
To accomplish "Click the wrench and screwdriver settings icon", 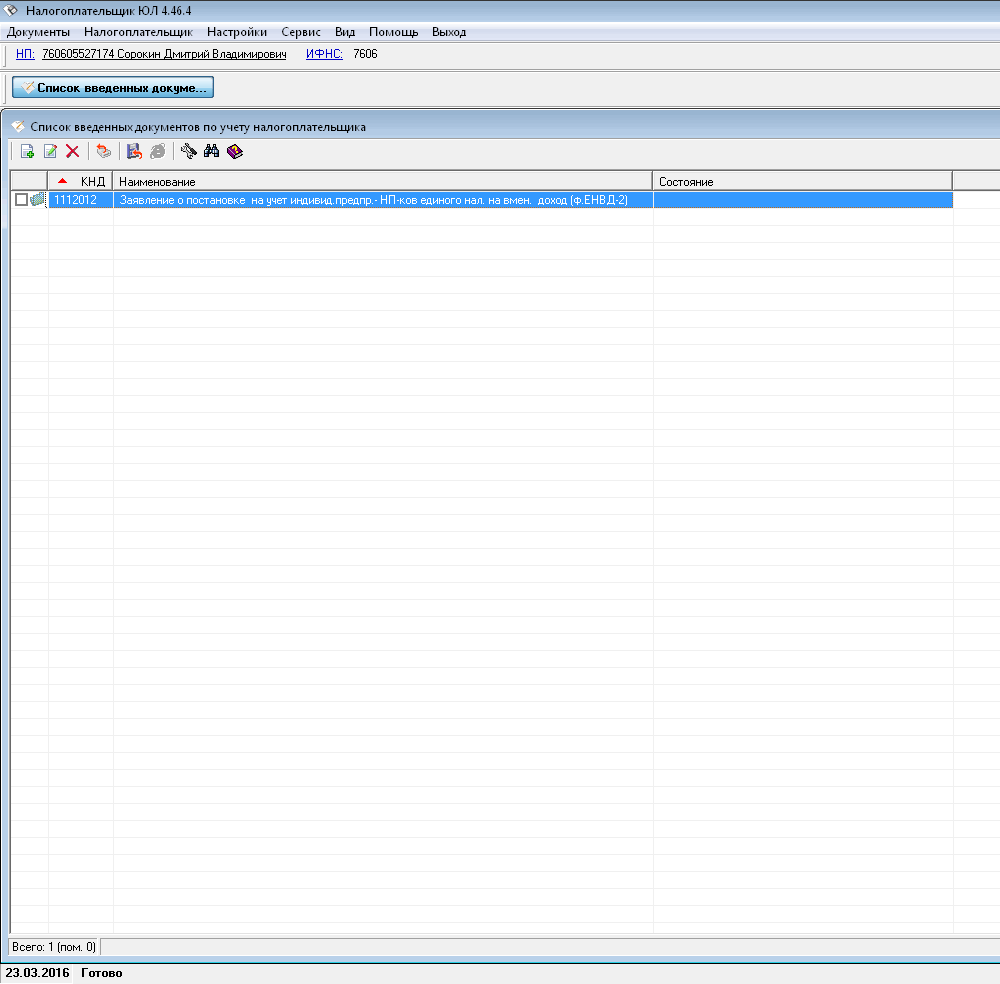I will click(188, 152).
